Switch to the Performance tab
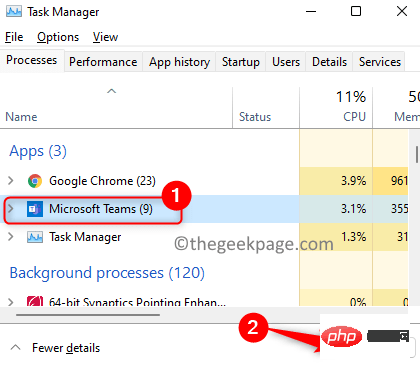The height and width of the screenshot is (369, 420). pos(103,62)
